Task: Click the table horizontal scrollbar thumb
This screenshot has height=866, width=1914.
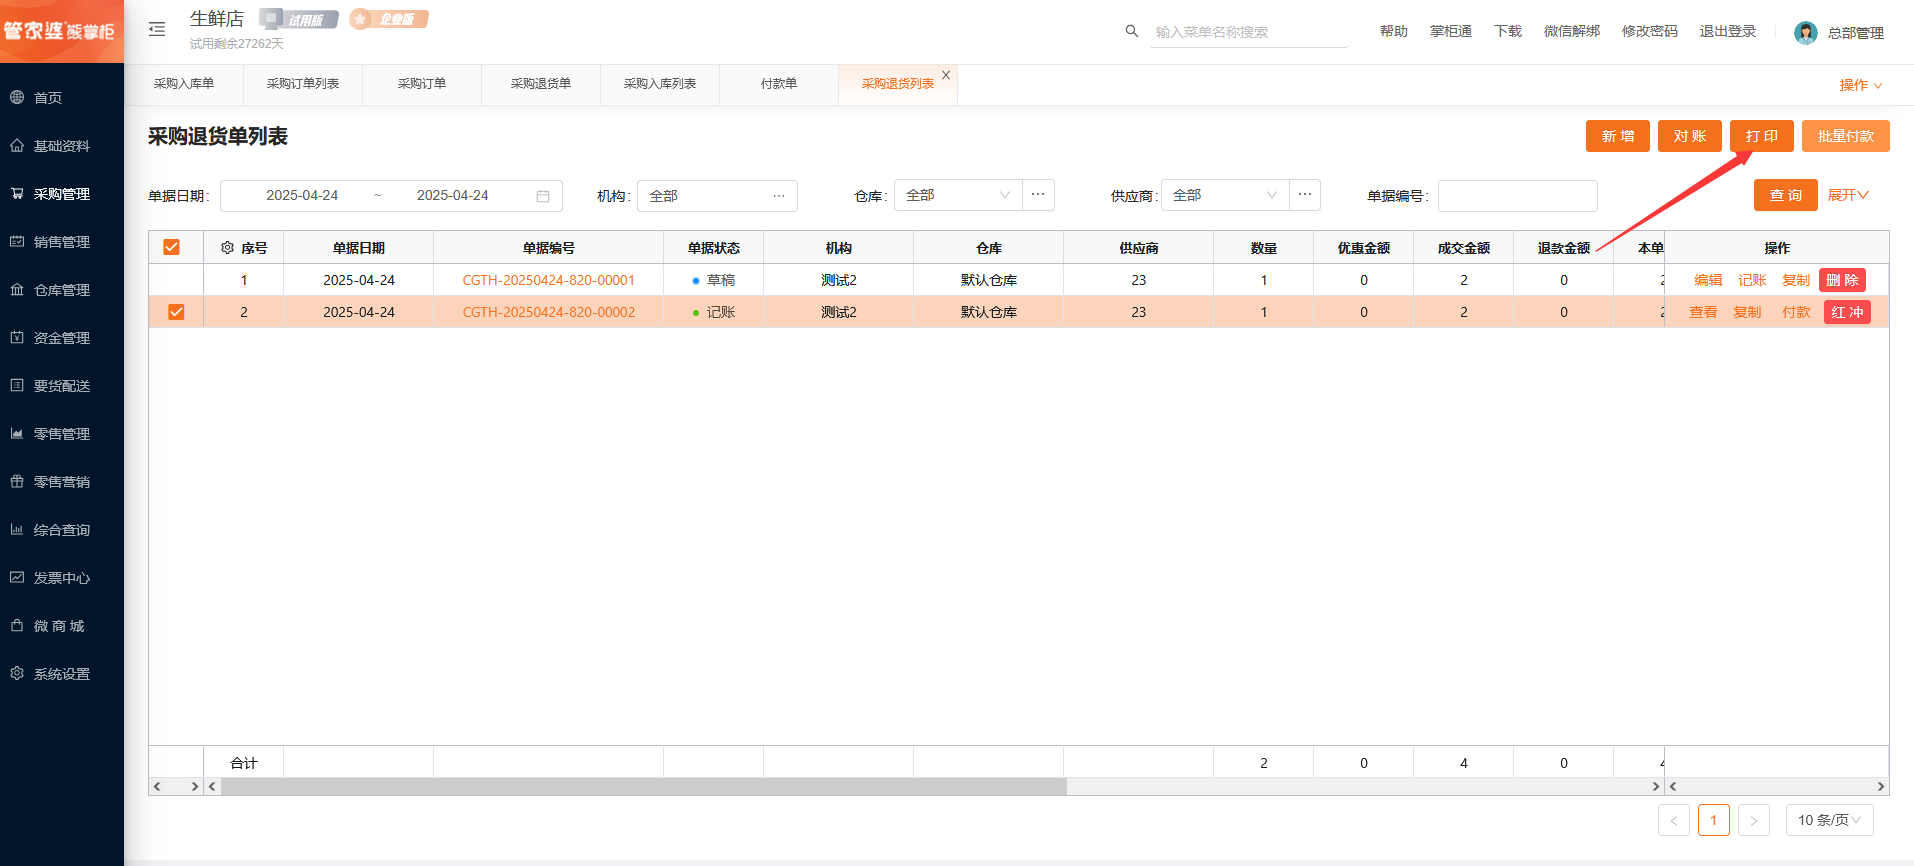Action: (644, 787)
